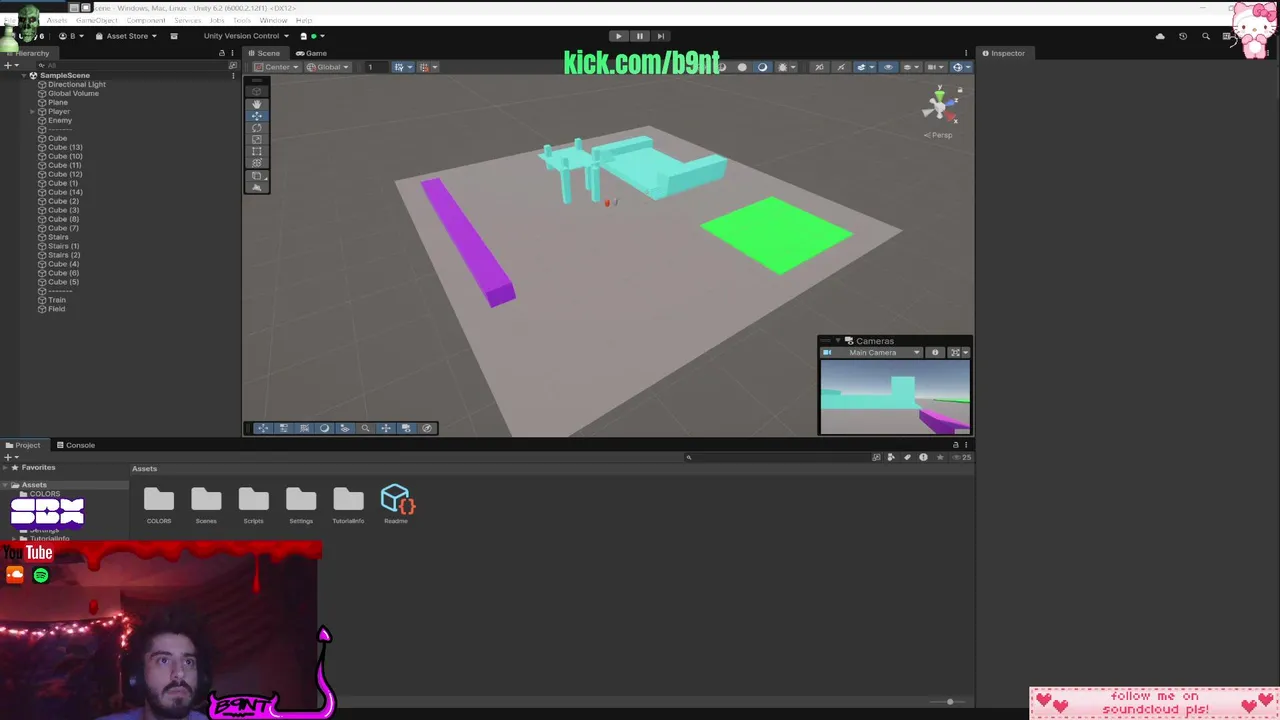This screenshot has width=1280, height=720.
Task: Toggle Persp projection mode
Action: (940, 135)
